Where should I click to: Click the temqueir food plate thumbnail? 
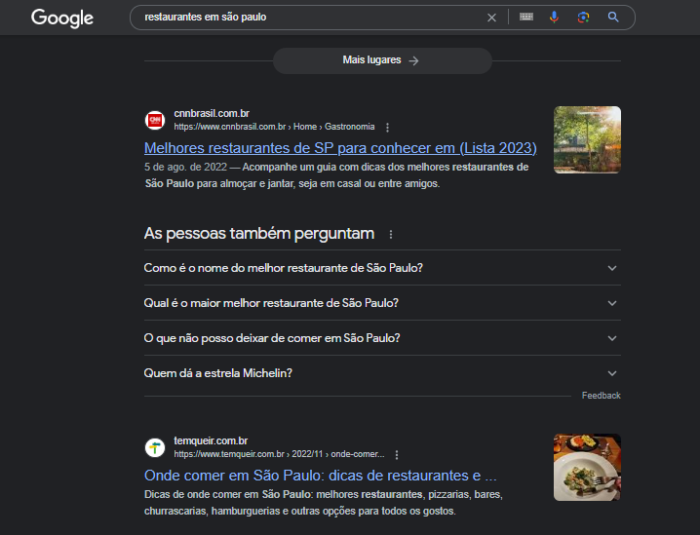coord(587,467)
